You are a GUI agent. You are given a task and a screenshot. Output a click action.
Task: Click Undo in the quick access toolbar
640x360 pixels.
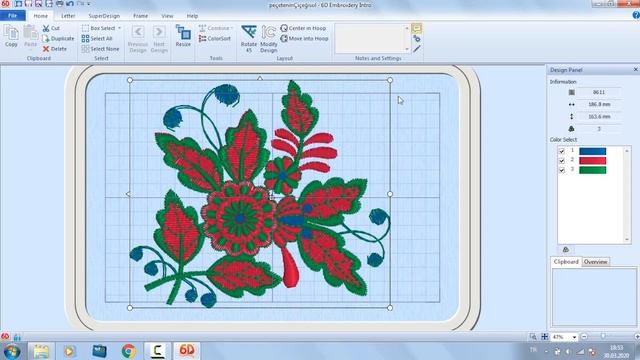(x=70, y=4)
